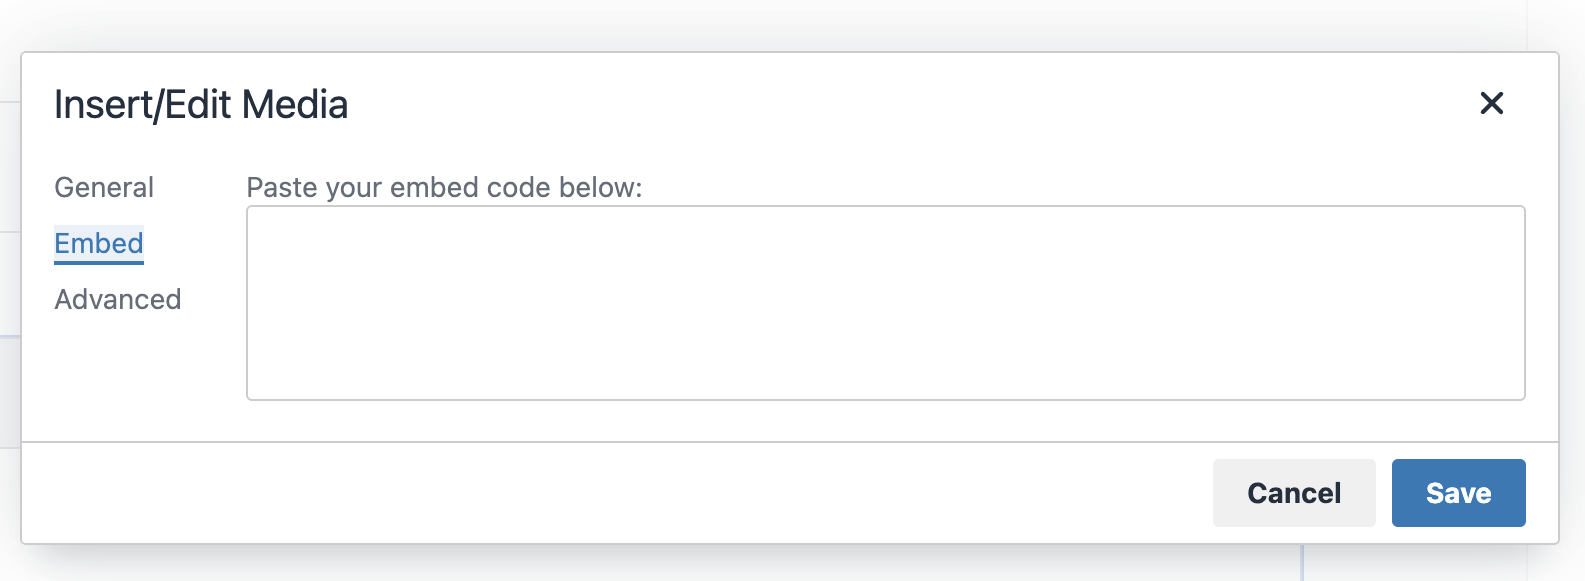
Task: Focus the embed code input box
Action: (885, 302)
